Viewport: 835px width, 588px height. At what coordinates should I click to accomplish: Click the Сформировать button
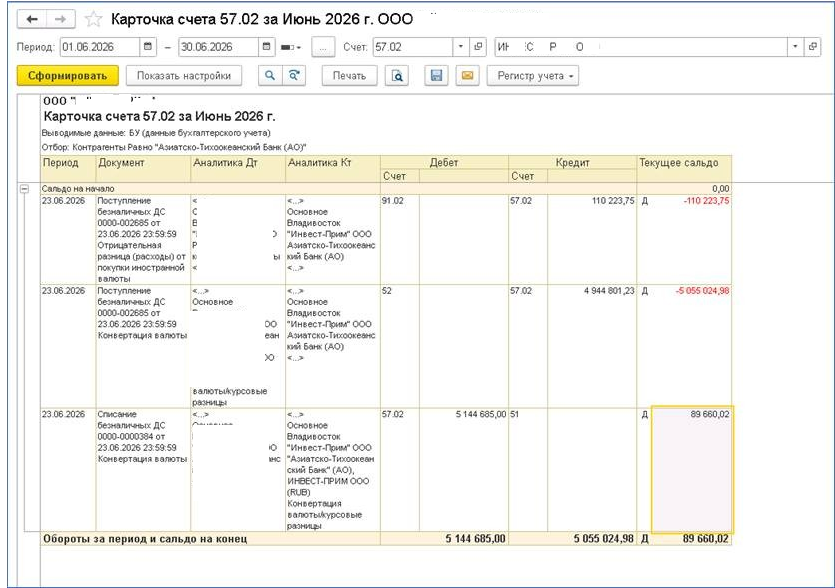tap(68, 76)
